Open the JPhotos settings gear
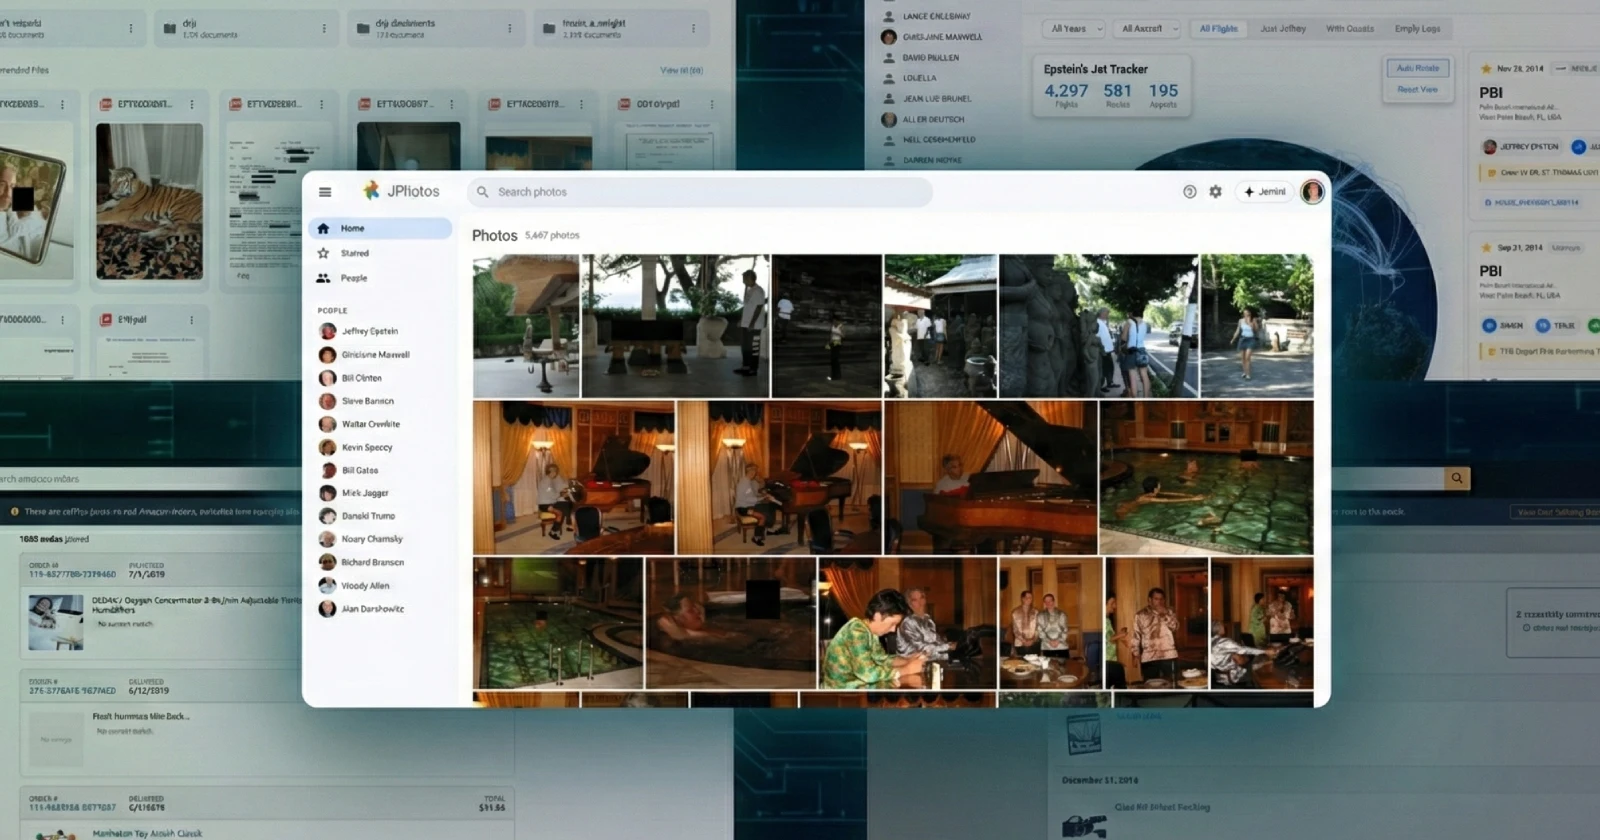 coord(1215,192)
